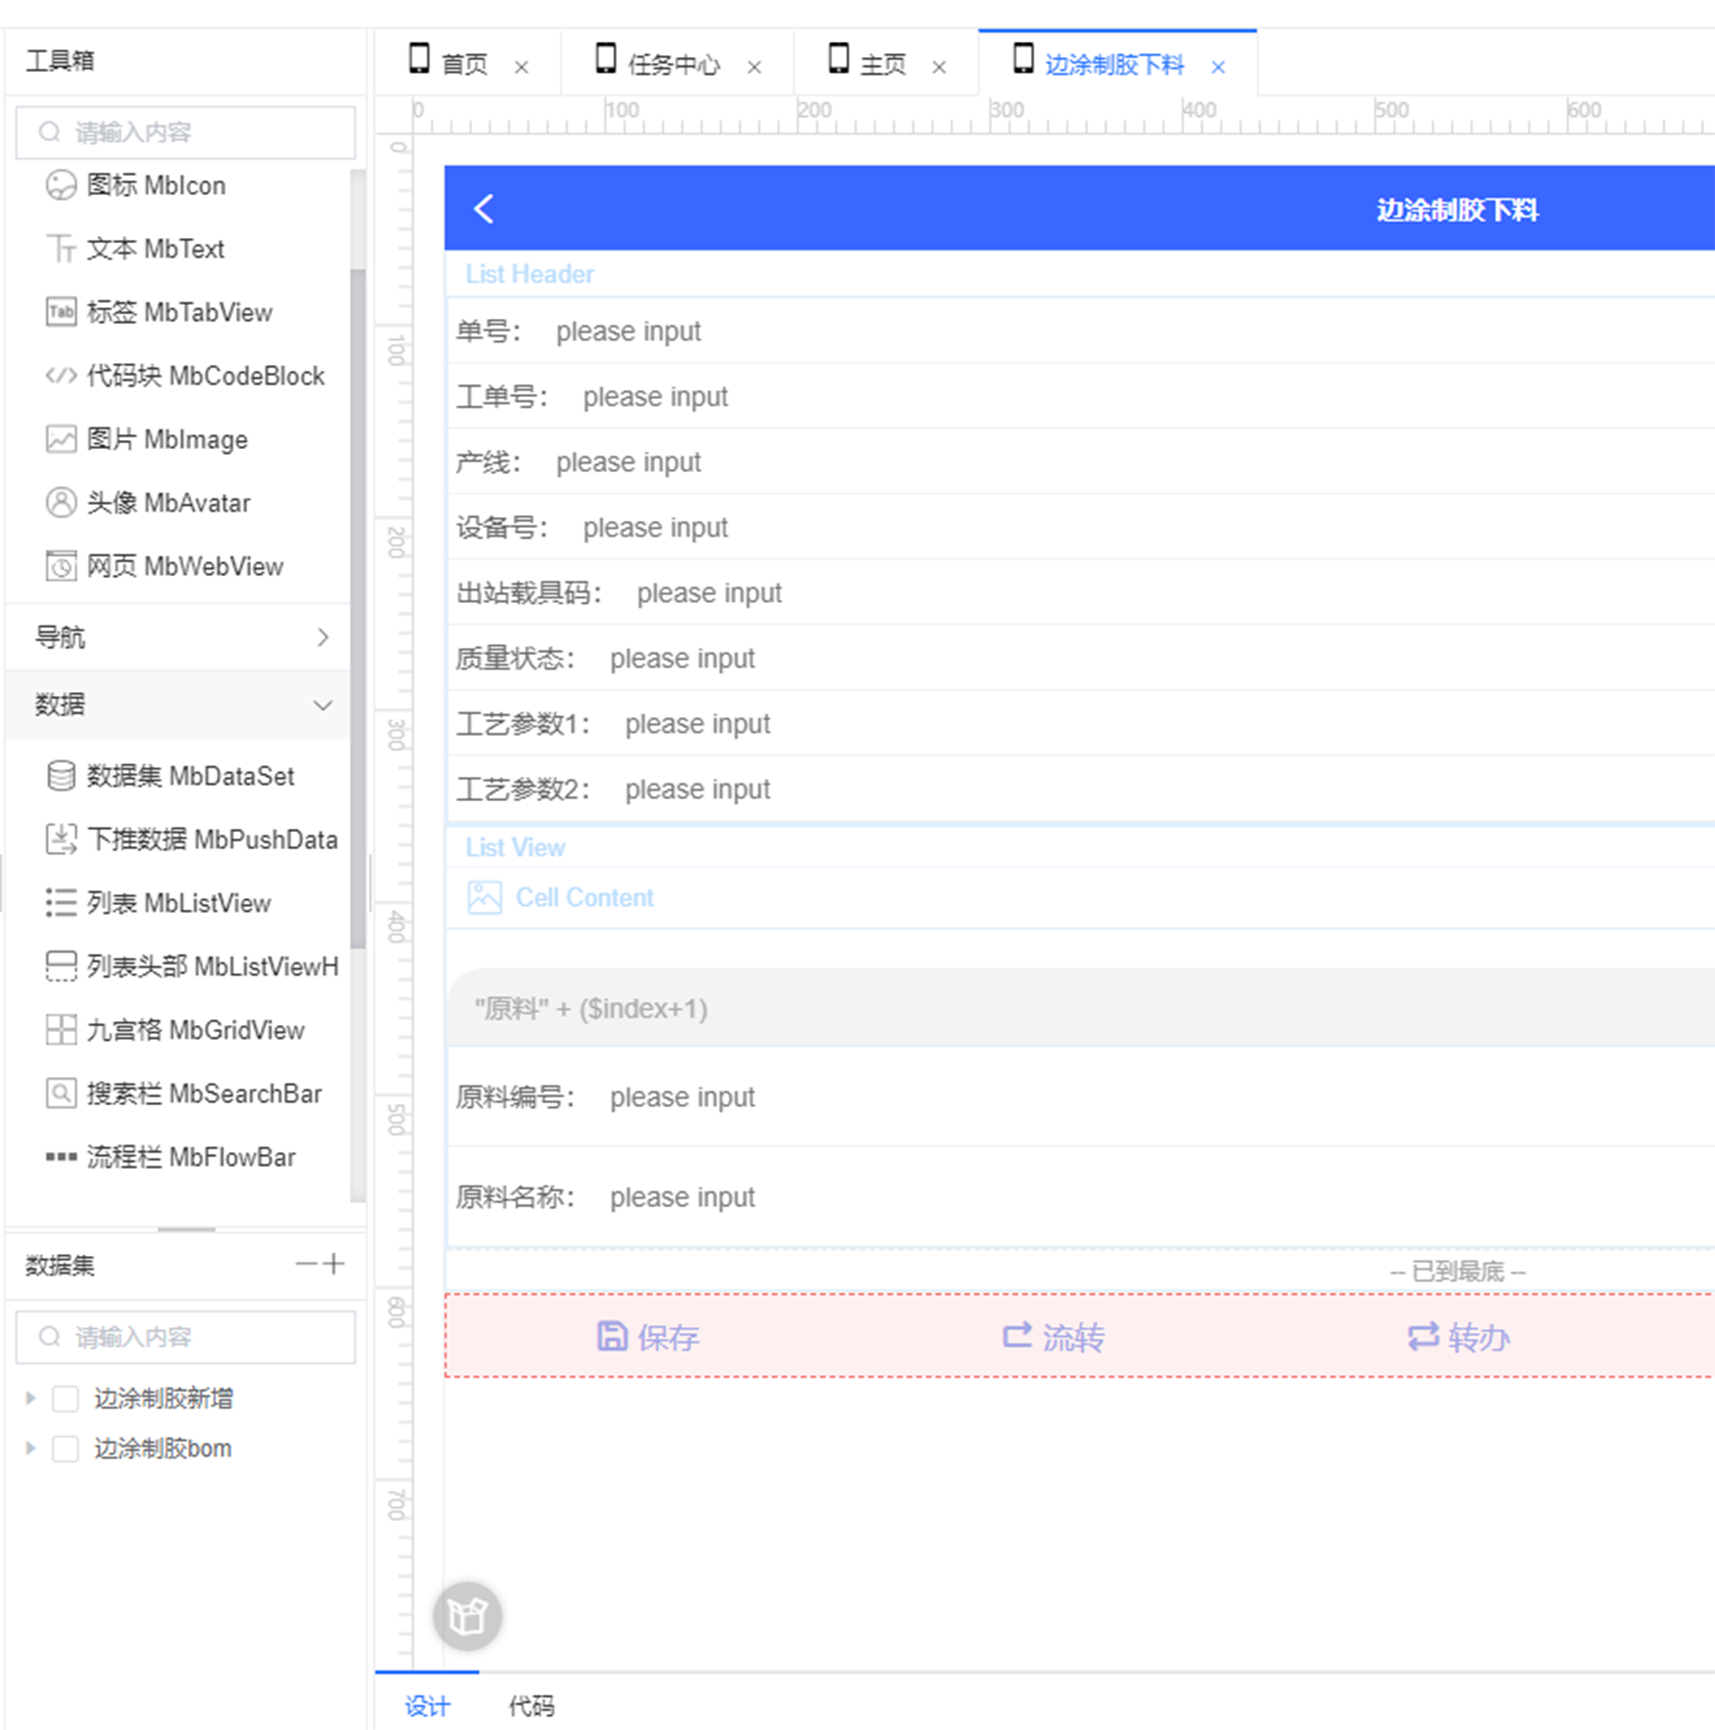1715x1730 pixels.
Task: Expand the 边涂制胶新增 tree node arrow
Action: click(31, 1398)
